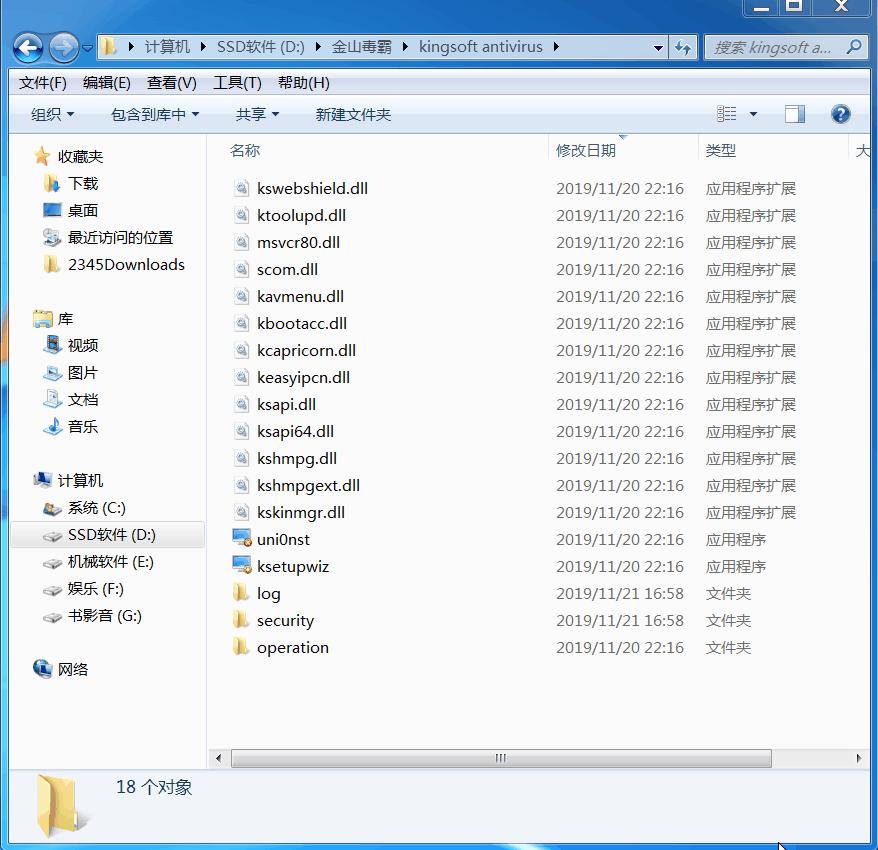The image size is (878, 850).
Task: Select the operation folder icon
Action: coord(241,646)
